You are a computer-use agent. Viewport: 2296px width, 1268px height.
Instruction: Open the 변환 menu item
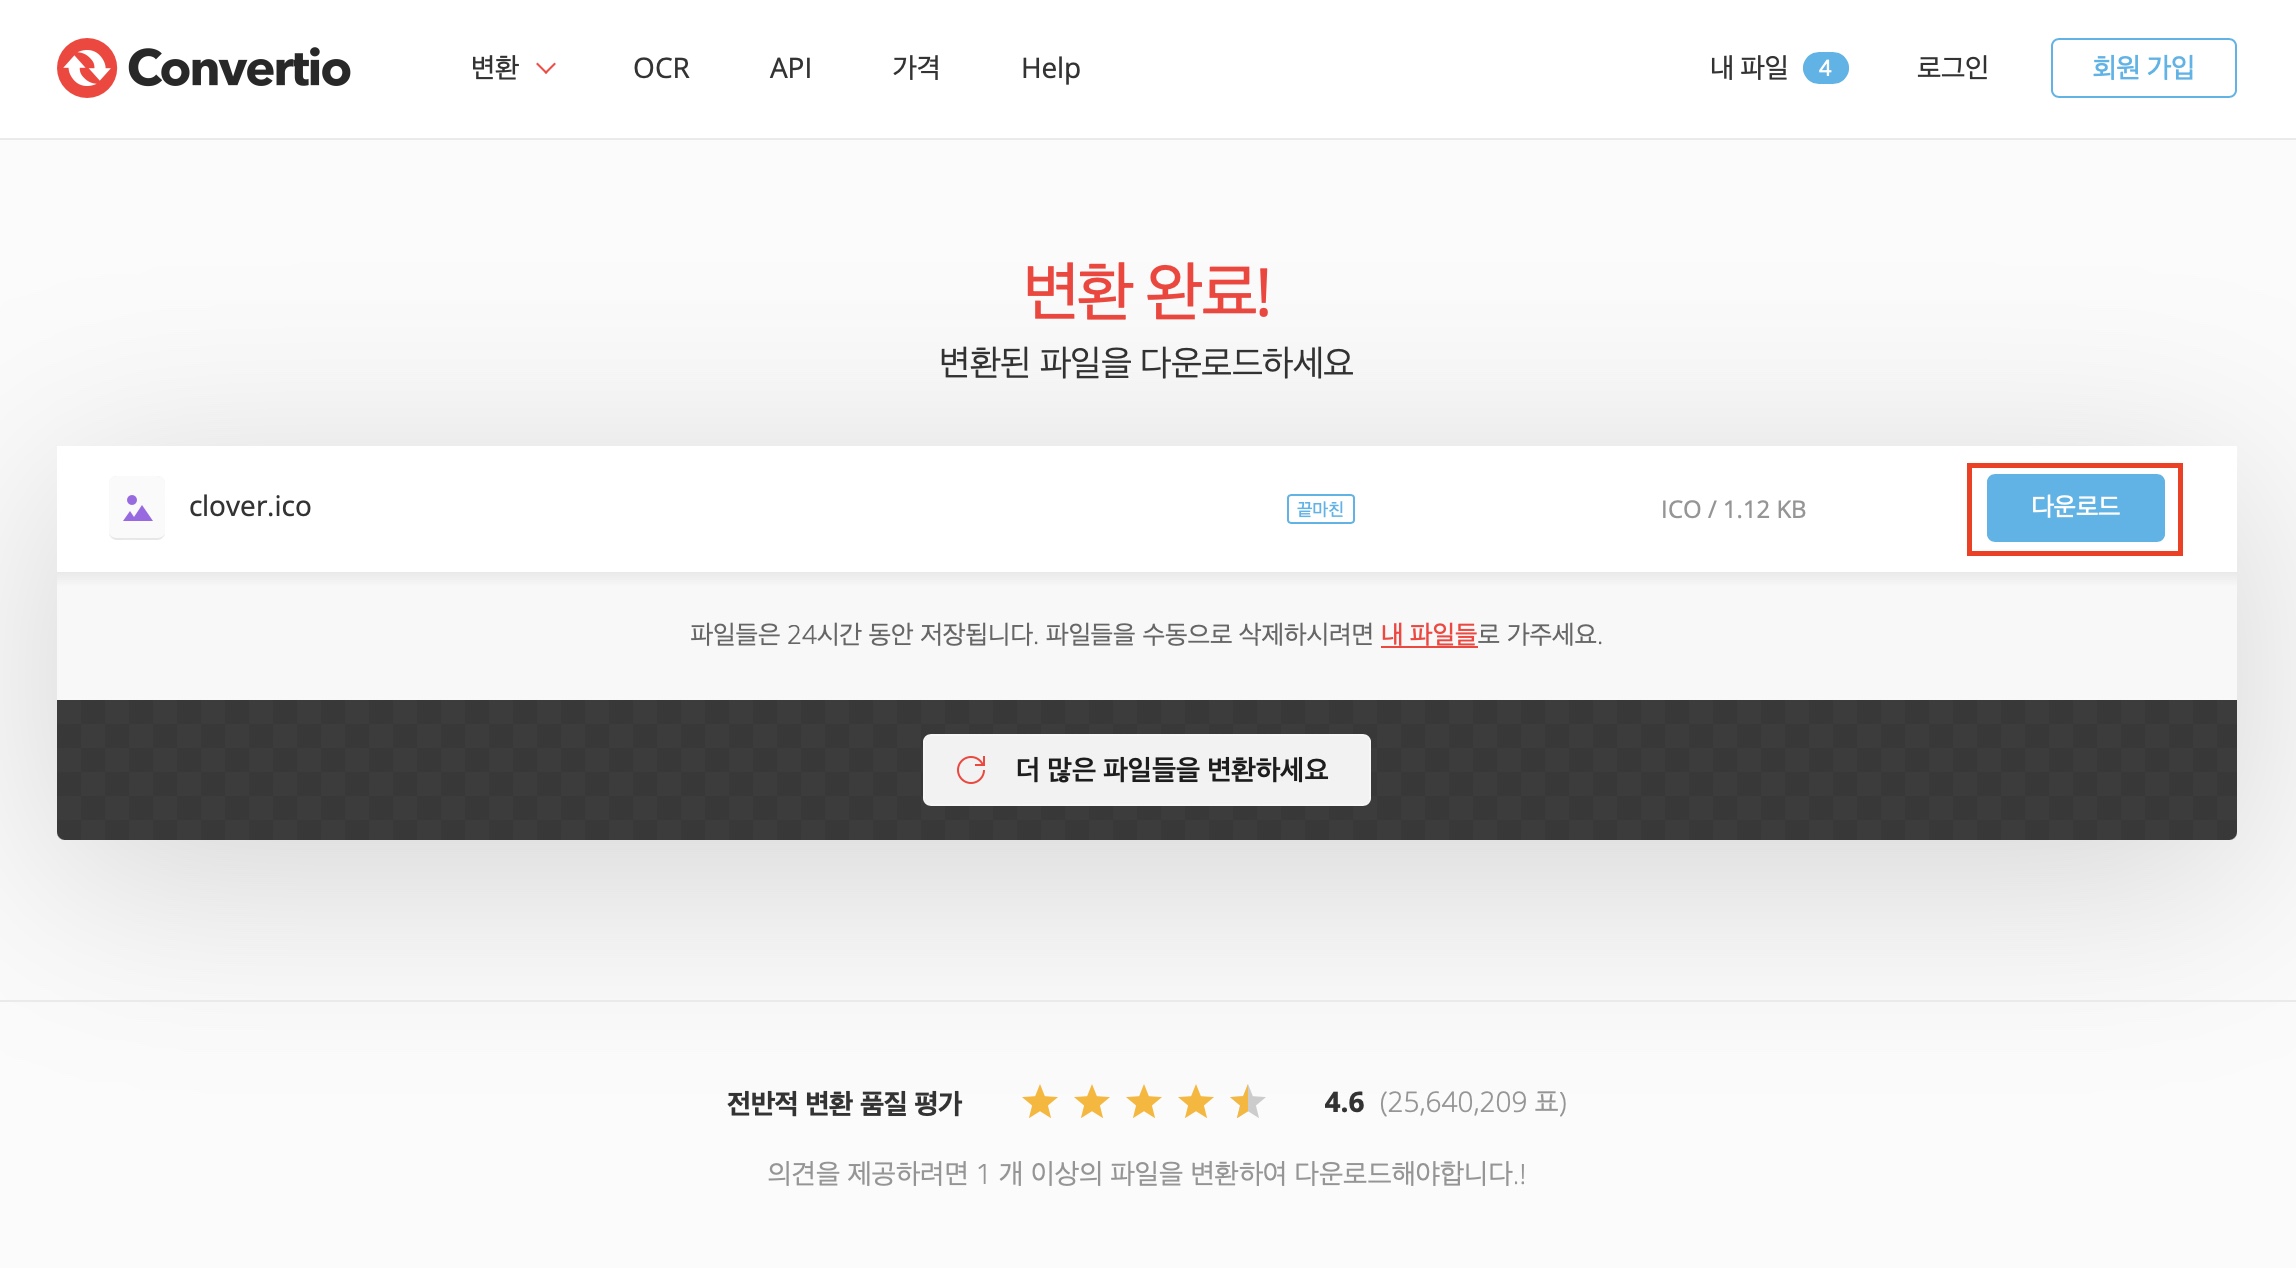495,68
